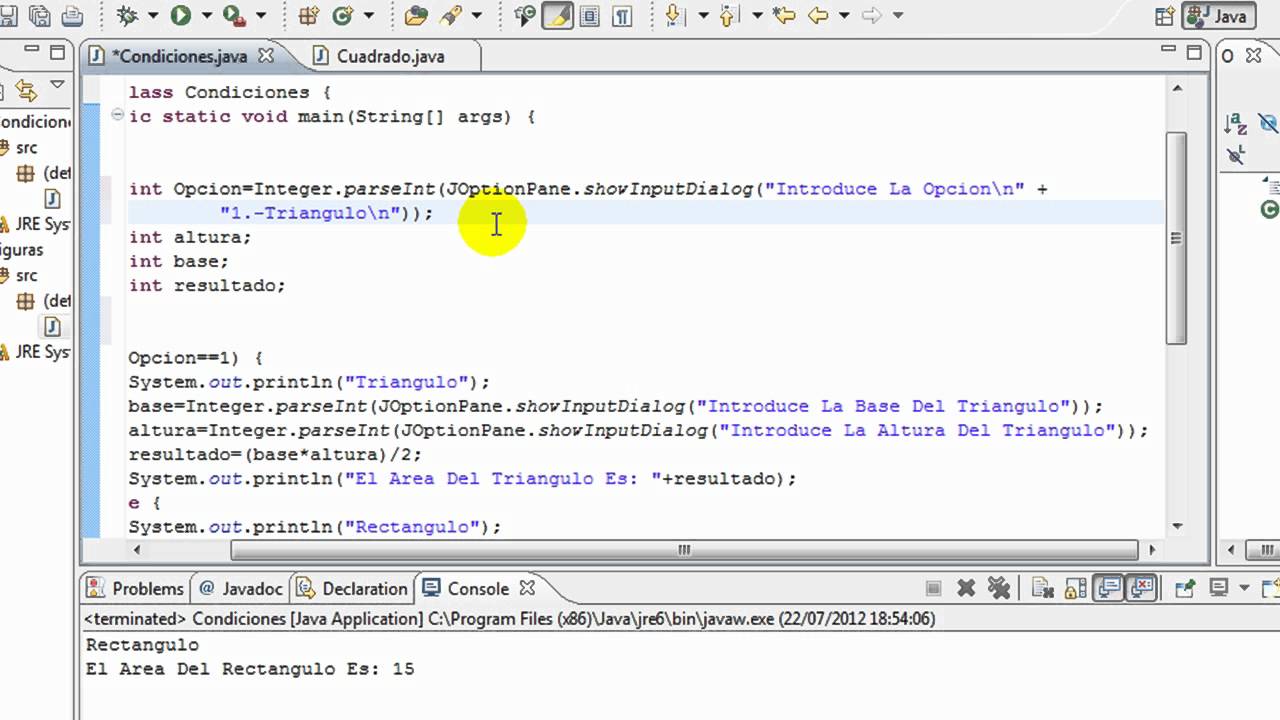Viewport: 1280px width, 720px height.
Task: Toggle Show Whitespace Characters pilcrow button
Action: pos(621,15)
